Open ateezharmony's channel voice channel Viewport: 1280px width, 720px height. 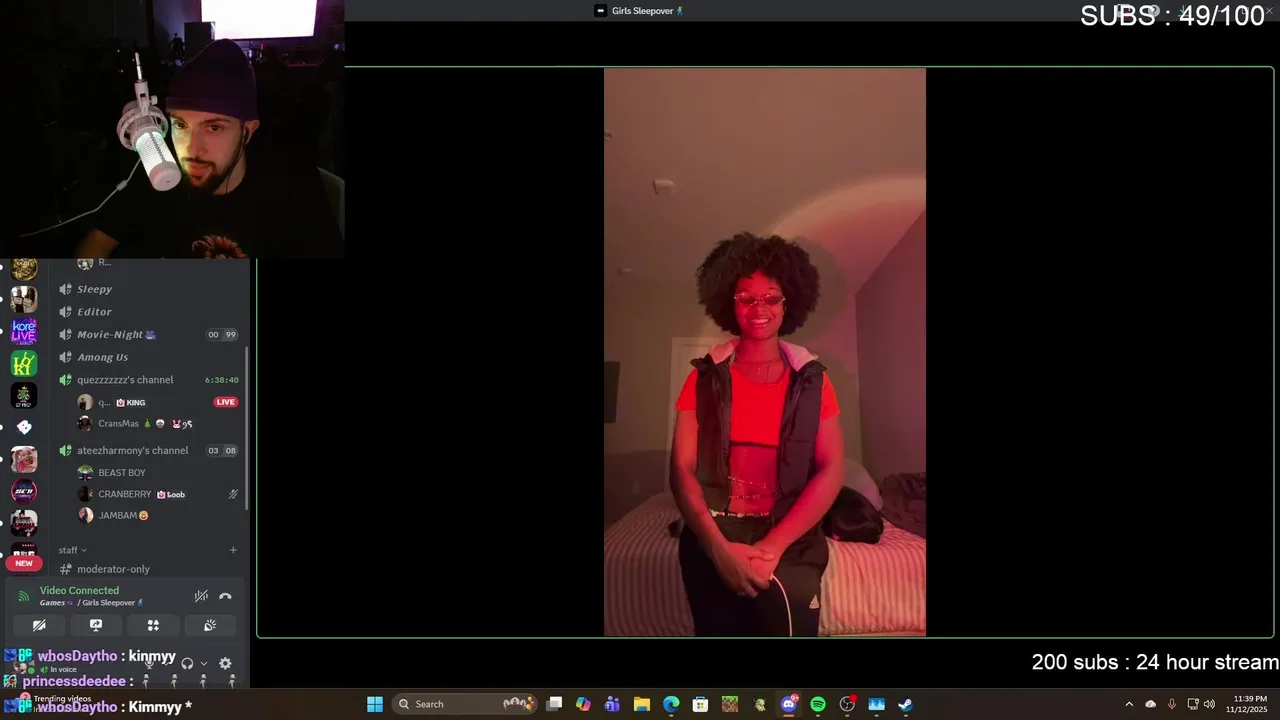coord(150,451)
